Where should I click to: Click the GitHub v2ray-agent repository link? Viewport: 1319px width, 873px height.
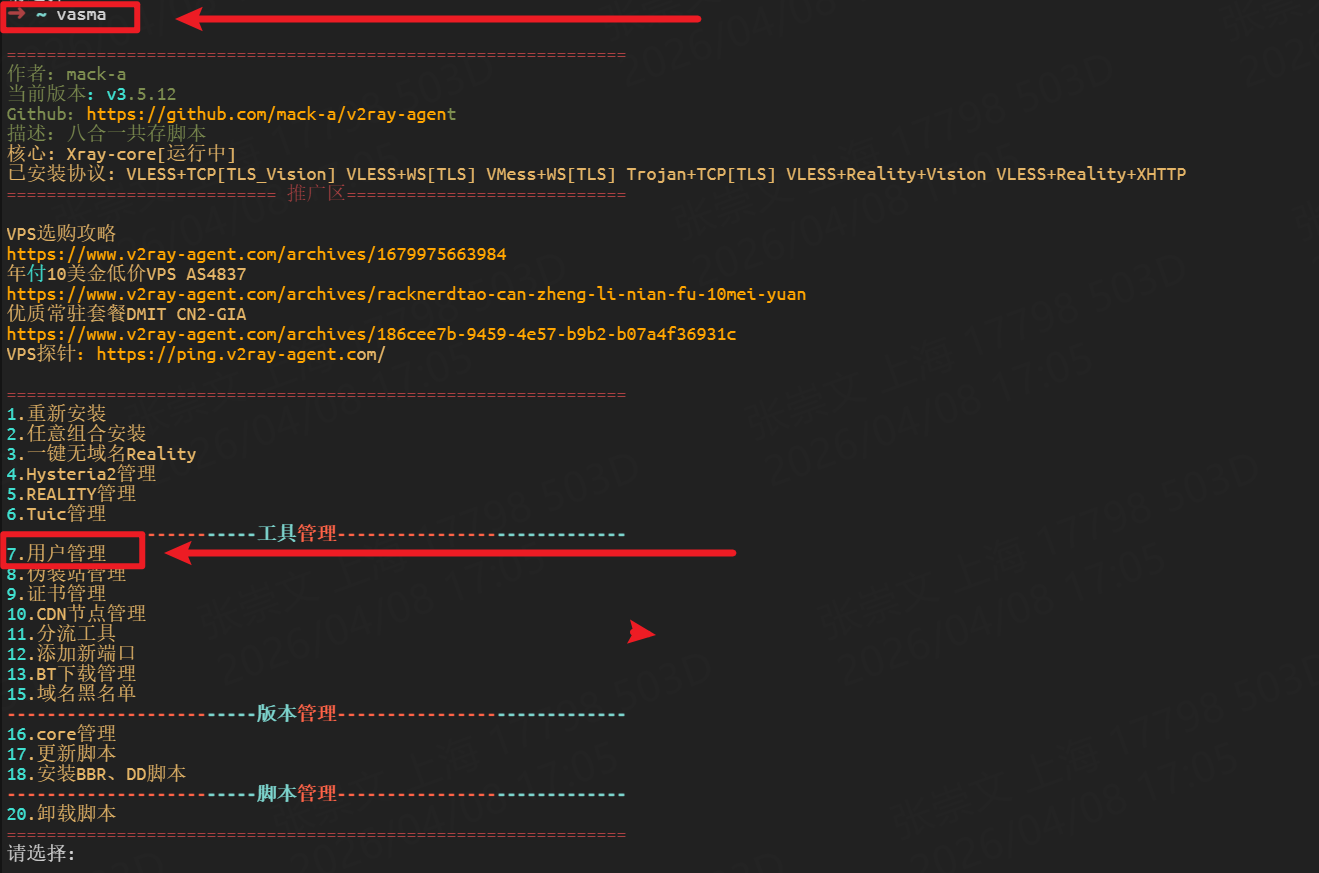click(x=271, y=114)
